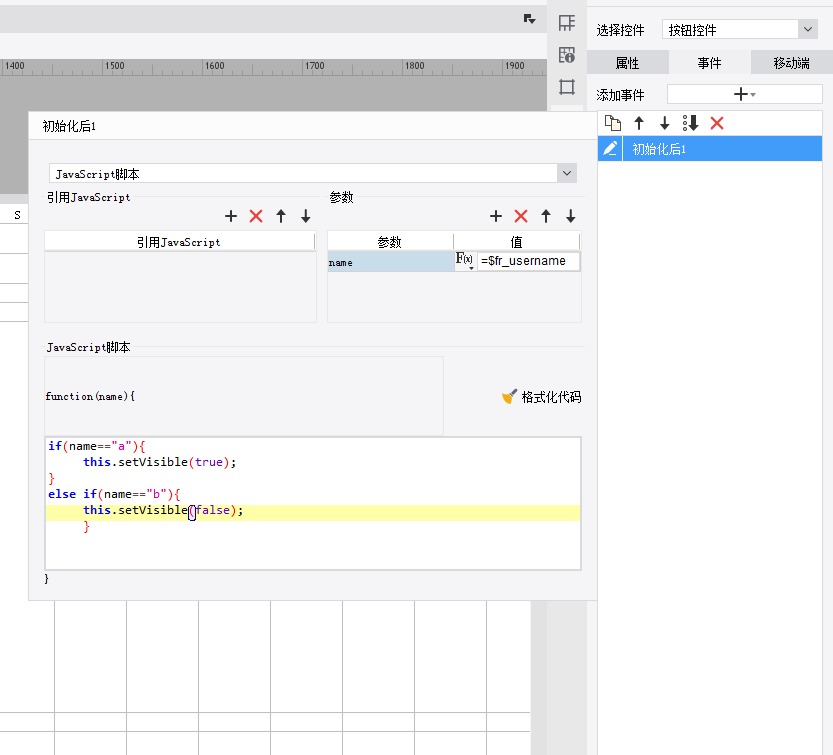Select the 初始化后1 event in list
The width and height of the screenshot is (833, 755).
722,149
